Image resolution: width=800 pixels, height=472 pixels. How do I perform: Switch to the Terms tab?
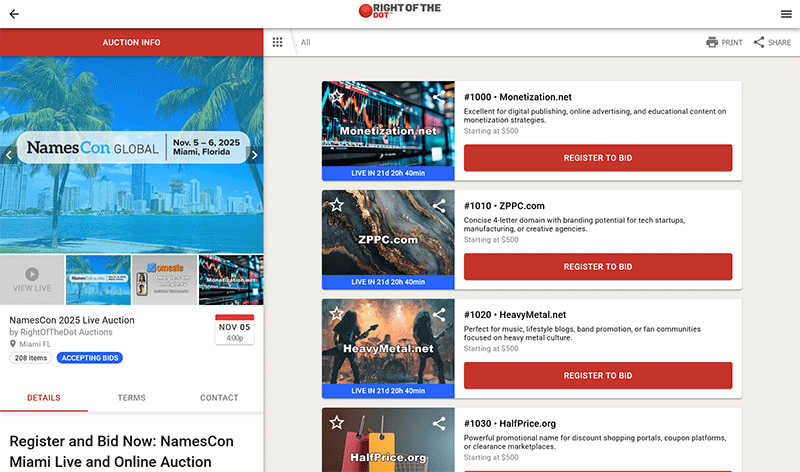131,398
